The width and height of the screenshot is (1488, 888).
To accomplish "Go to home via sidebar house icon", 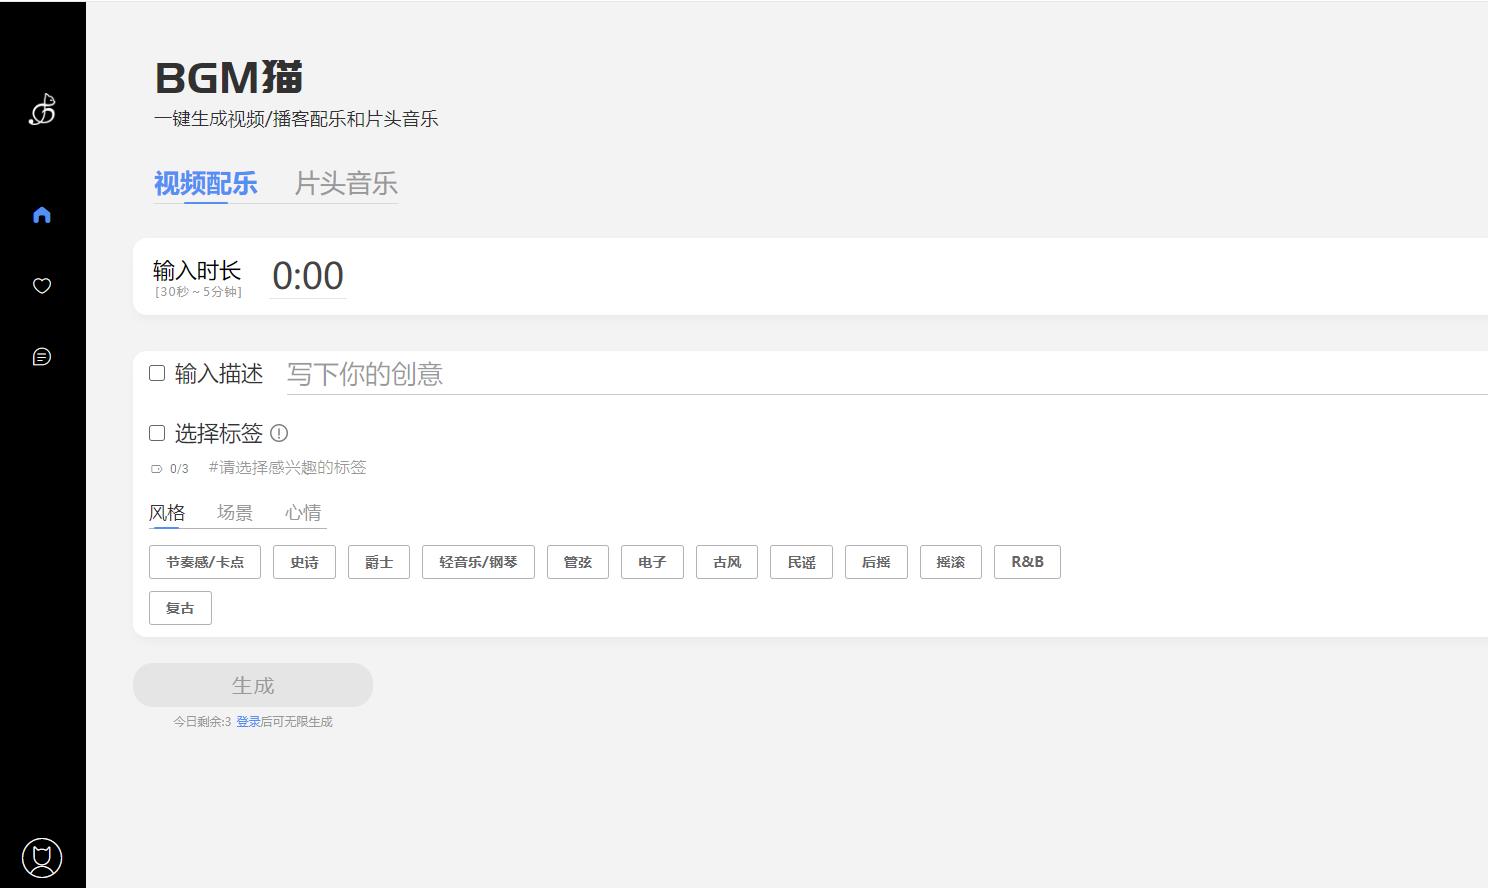I will coord(42,215).
